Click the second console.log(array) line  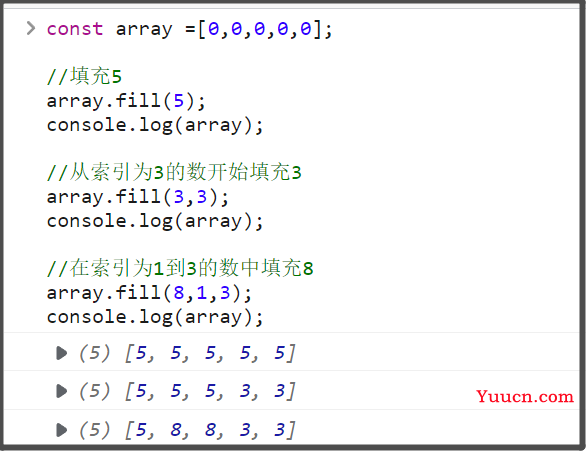click(x=155, y=221)
